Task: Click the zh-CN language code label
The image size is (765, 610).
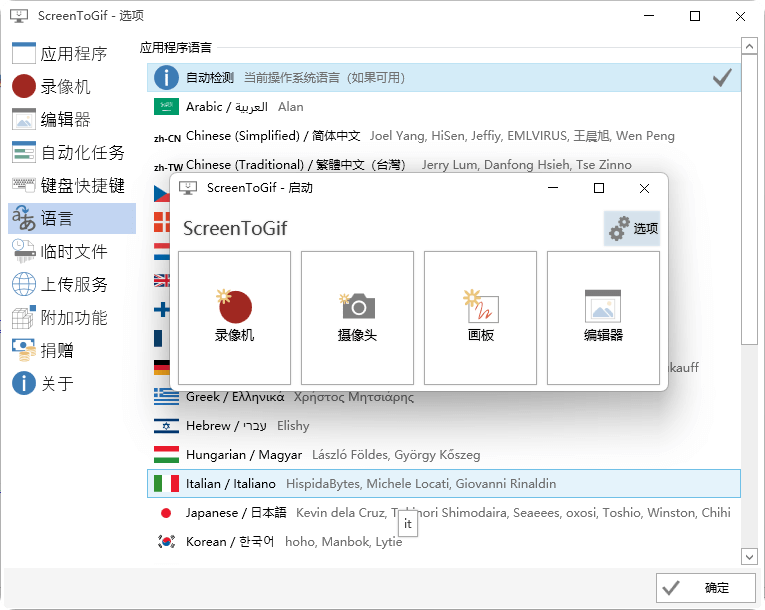Action: click(x=167, y=139)
